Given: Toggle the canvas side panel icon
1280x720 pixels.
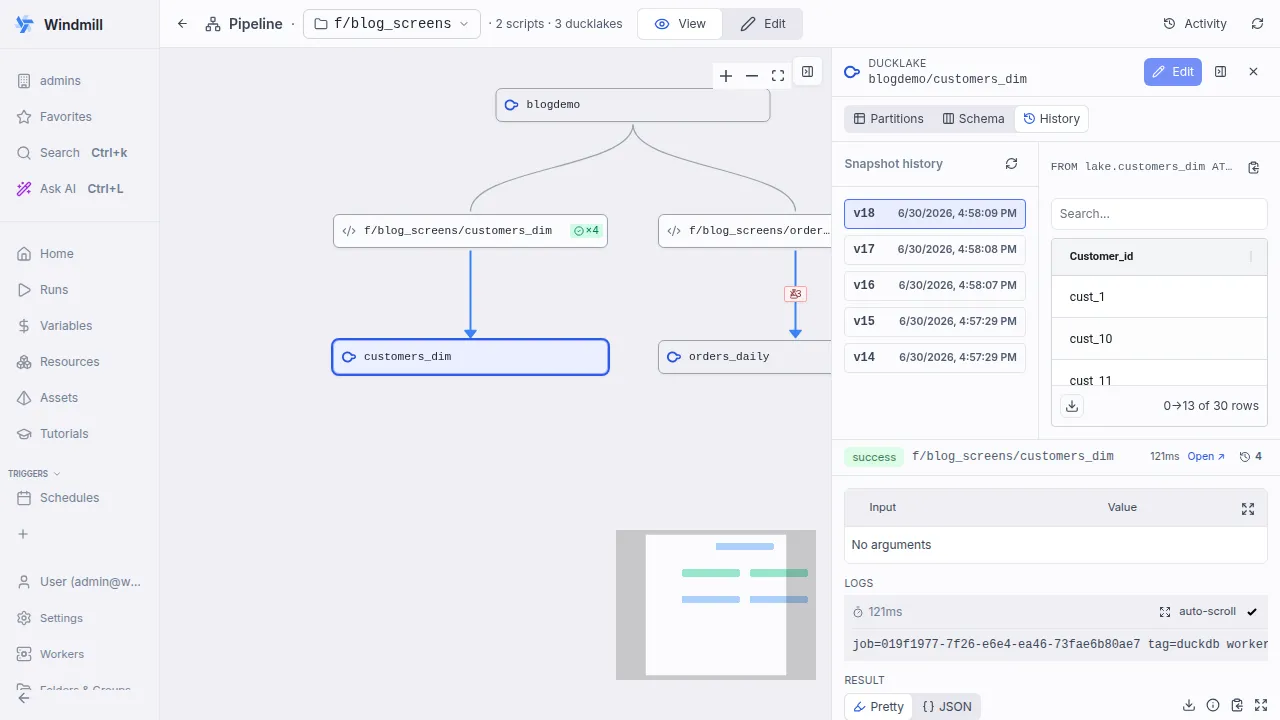Looking at the screenshot, I should [807, 72].
